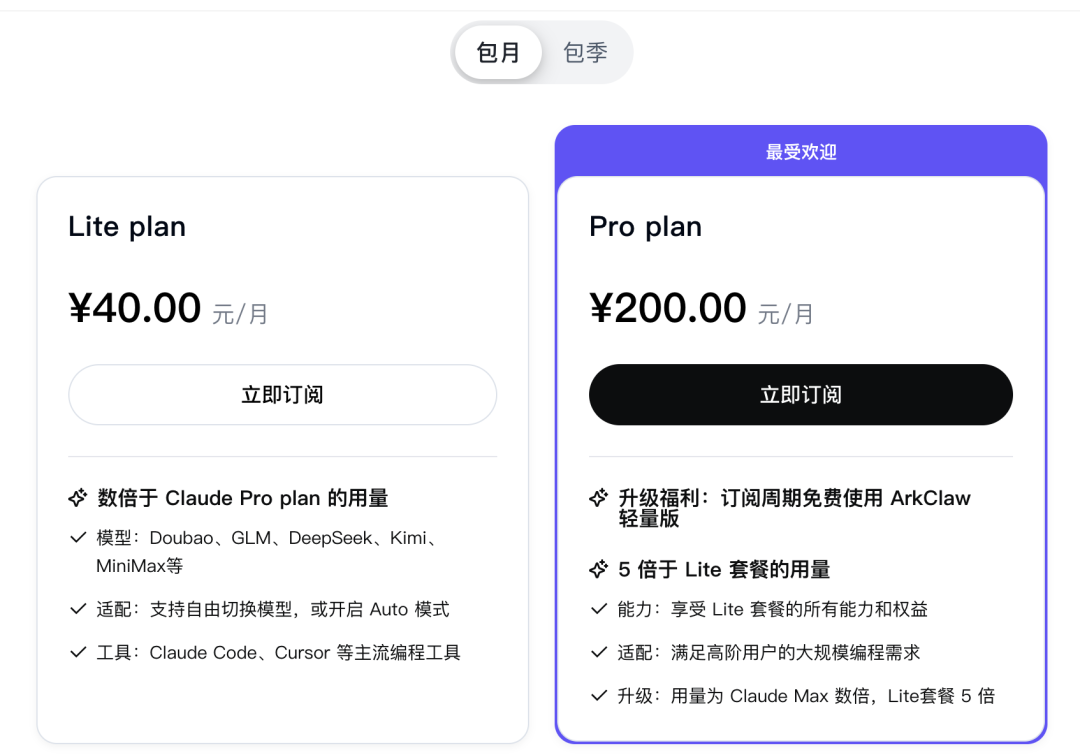
Task: Click the checkmark beside Pro plan's 升级 row
Action: click(x=598, y=695)
